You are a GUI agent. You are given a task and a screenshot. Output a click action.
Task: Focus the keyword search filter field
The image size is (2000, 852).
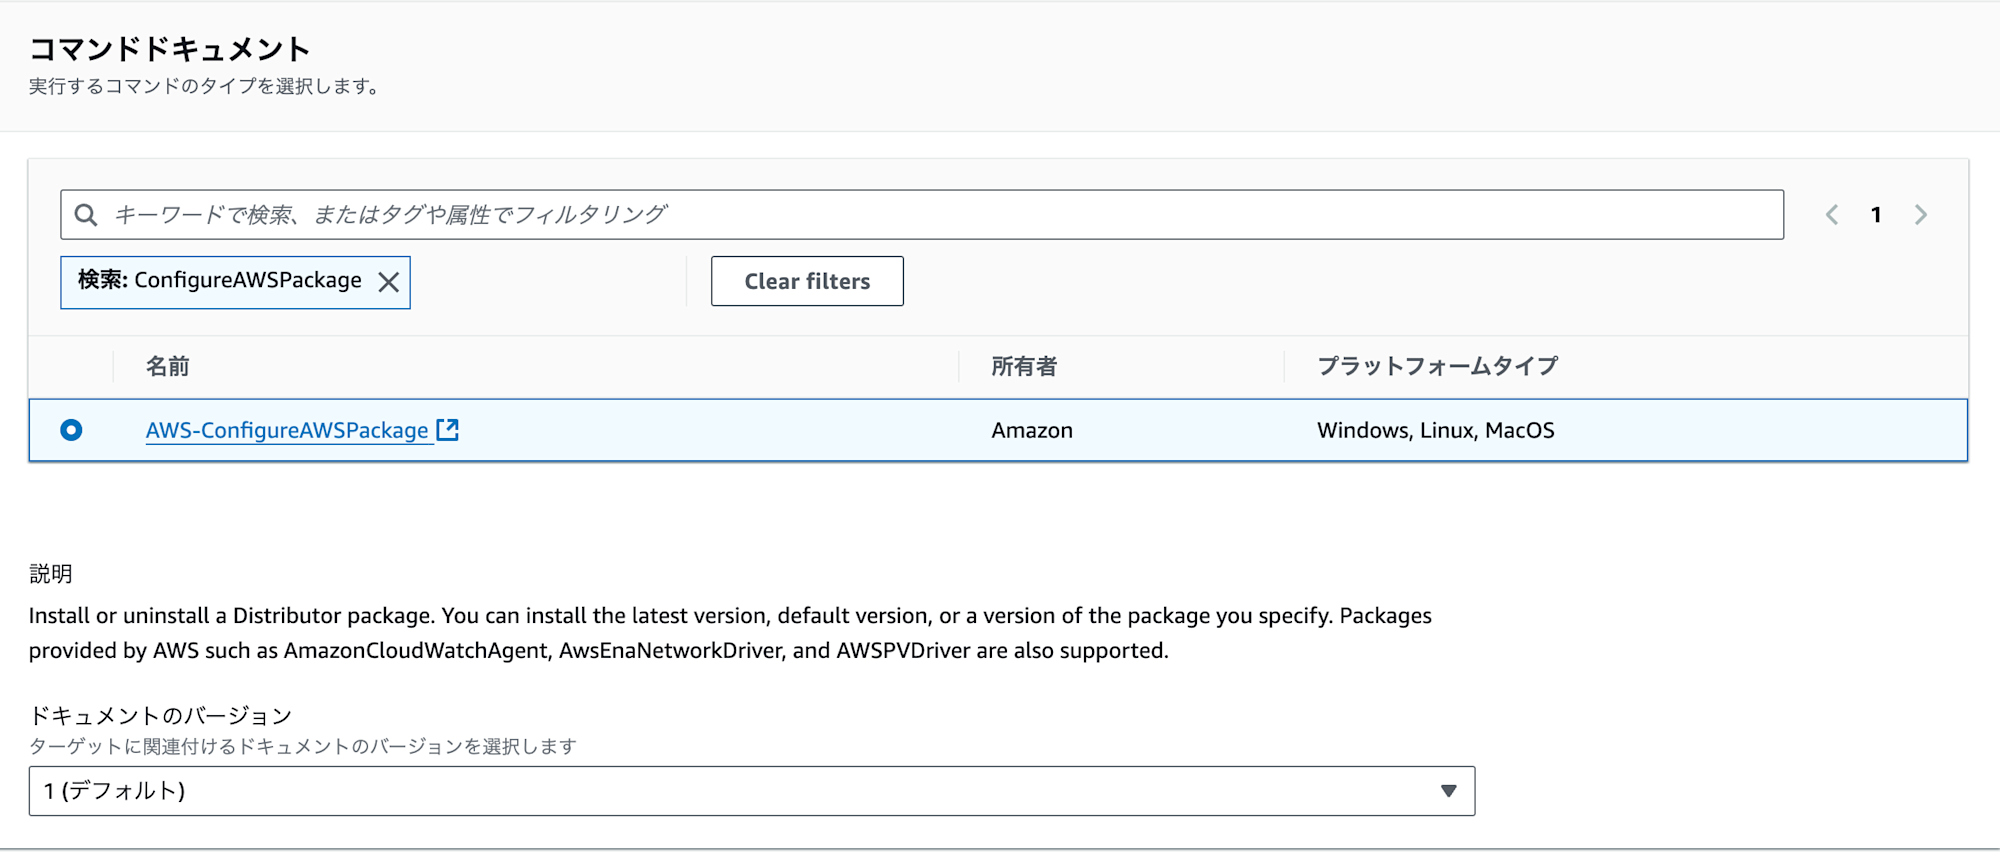pyautogui.click(x=921, y=215)
